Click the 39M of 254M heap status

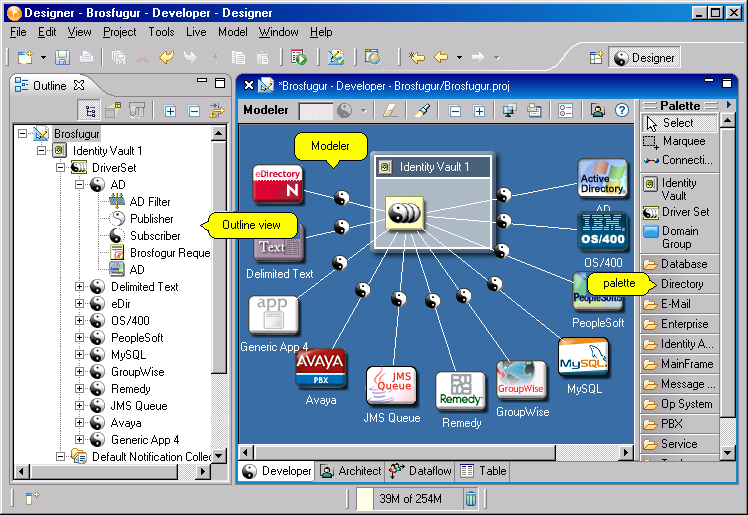(410, 499)
